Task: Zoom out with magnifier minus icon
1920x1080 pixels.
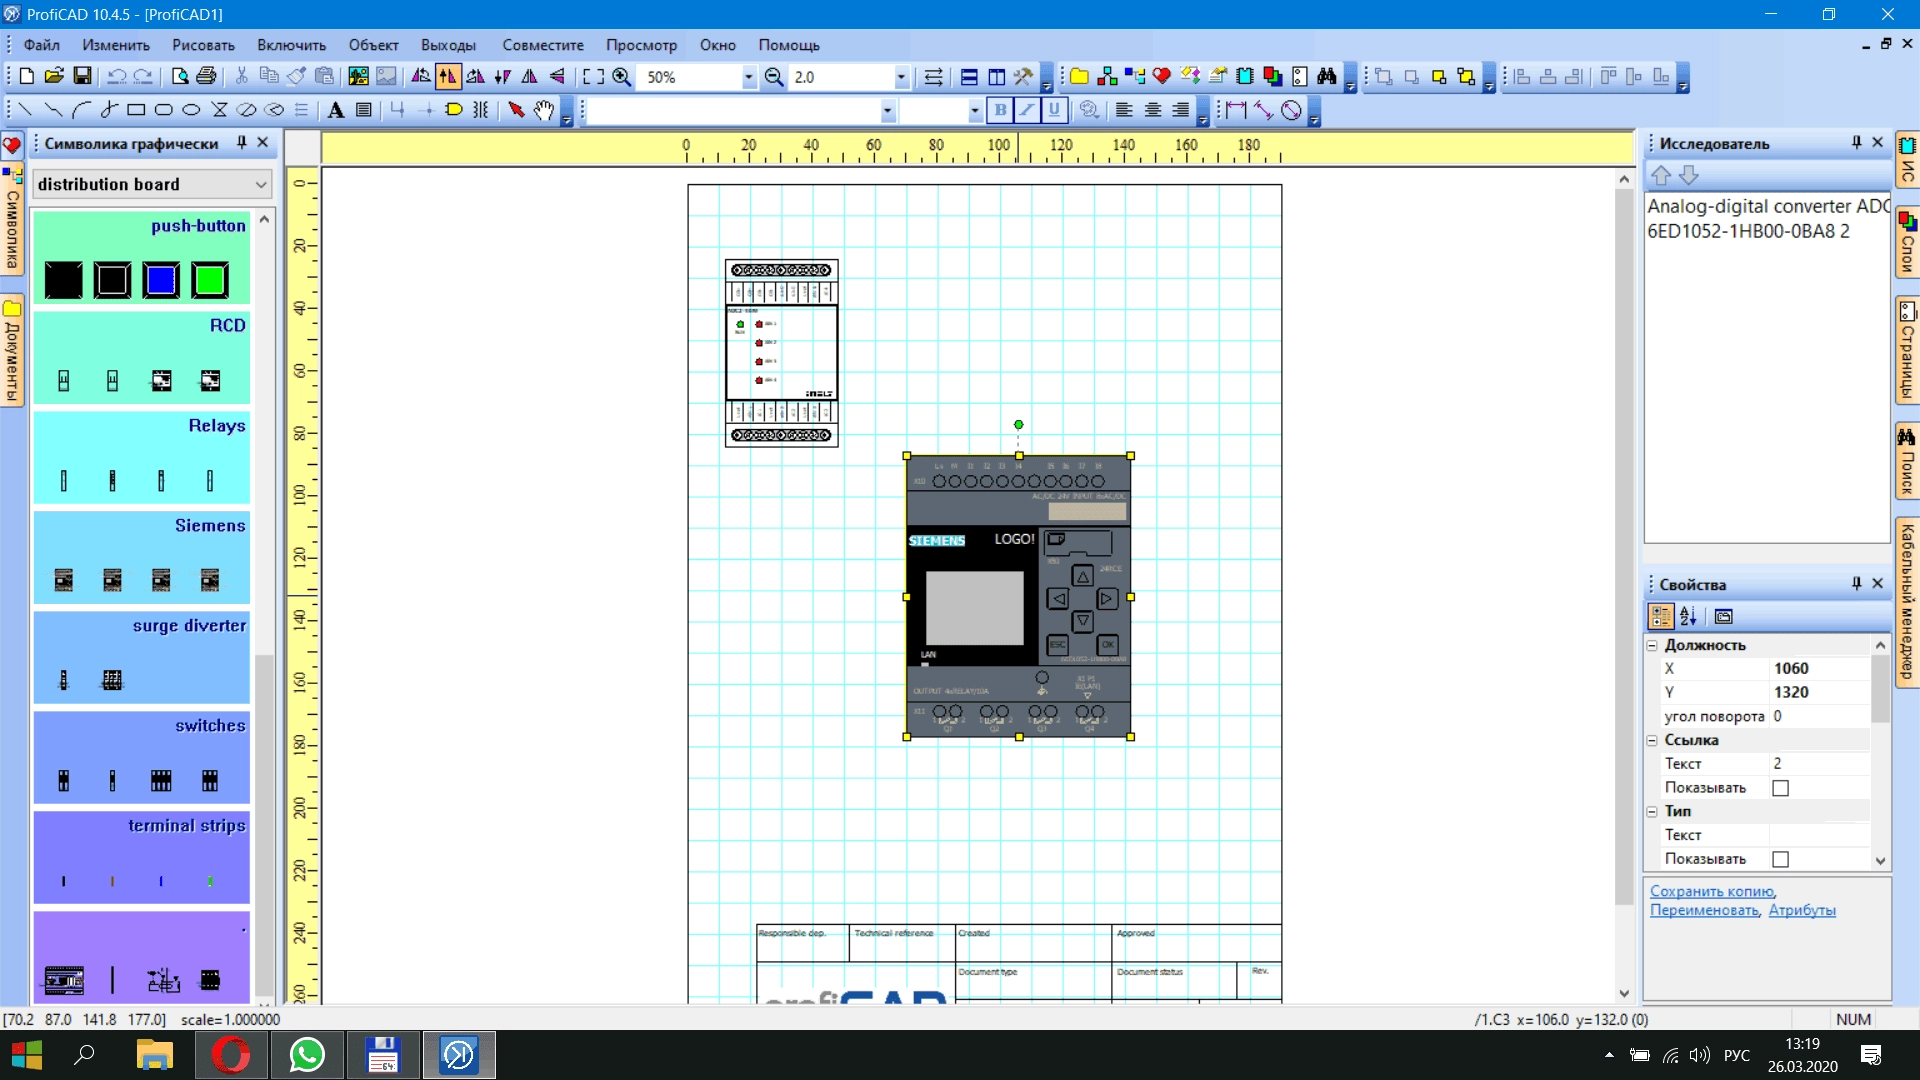Action: tap(774, 77)
